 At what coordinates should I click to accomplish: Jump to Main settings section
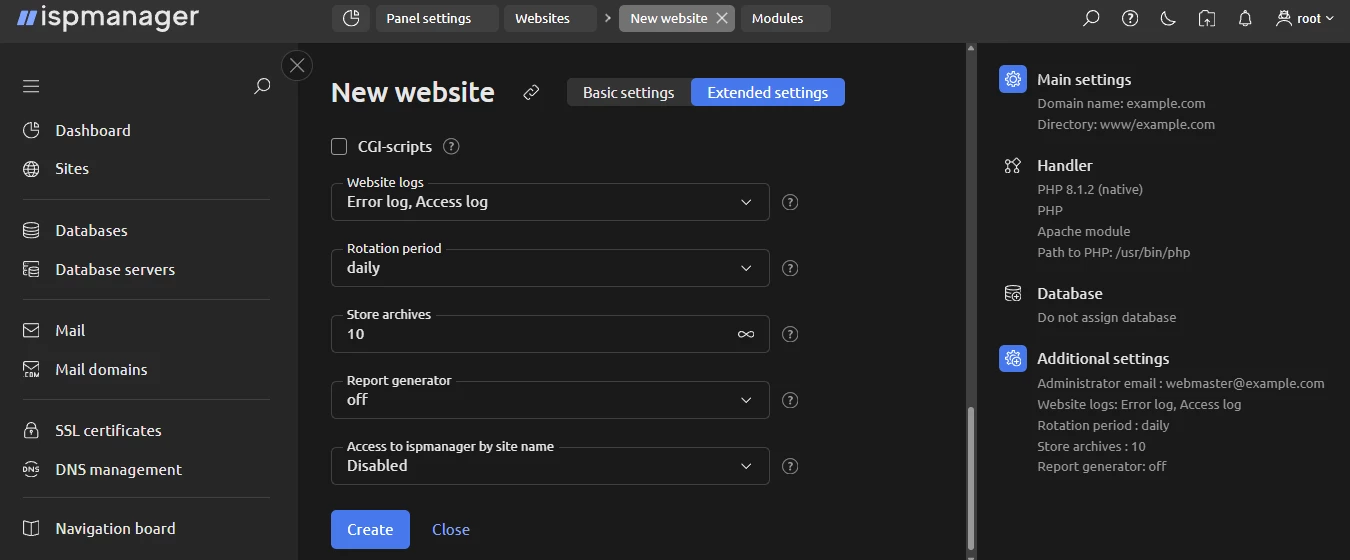[x=1084, y=79]
